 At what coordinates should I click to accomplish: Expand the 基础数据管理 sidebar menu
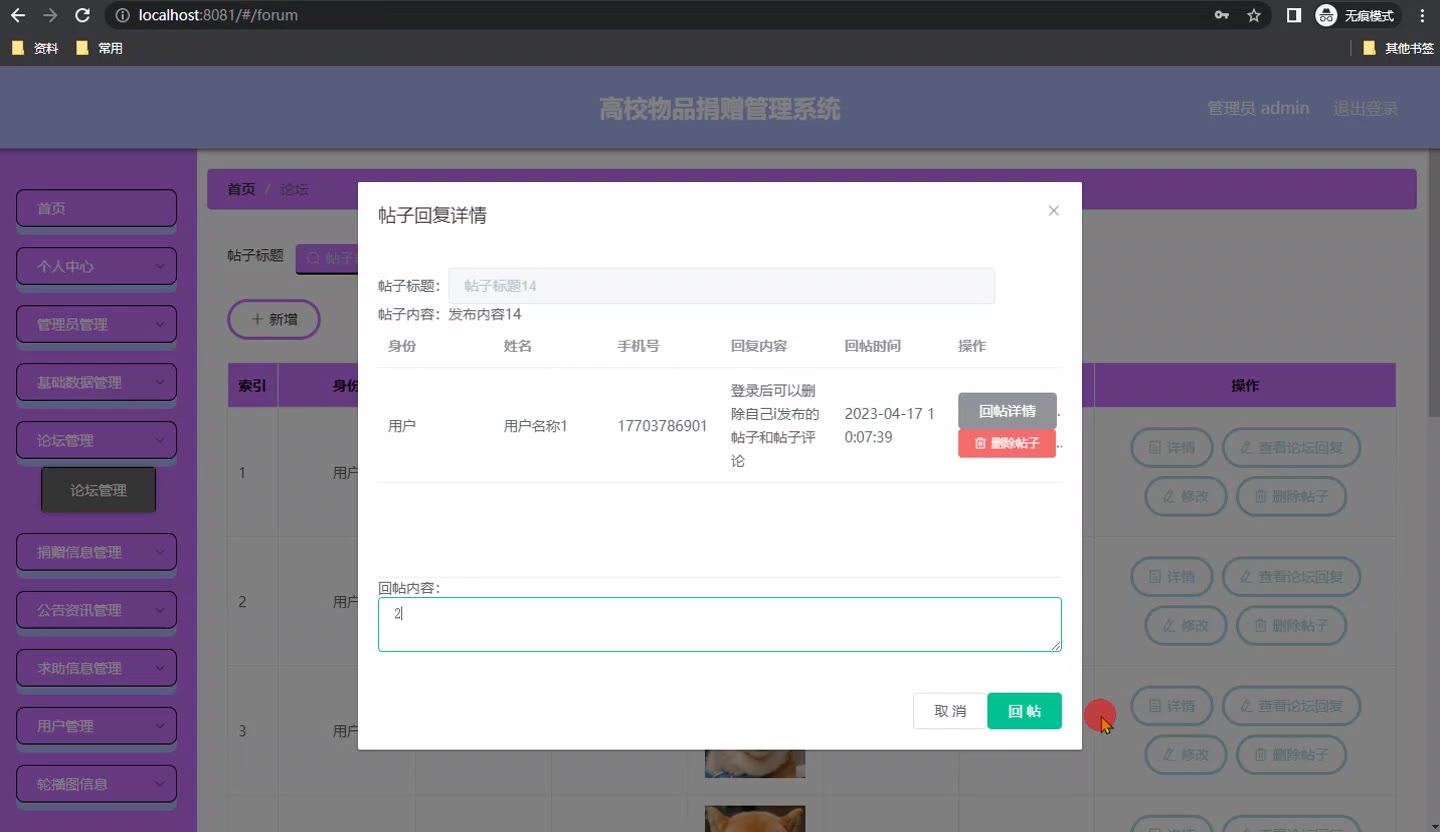point(97,382)
